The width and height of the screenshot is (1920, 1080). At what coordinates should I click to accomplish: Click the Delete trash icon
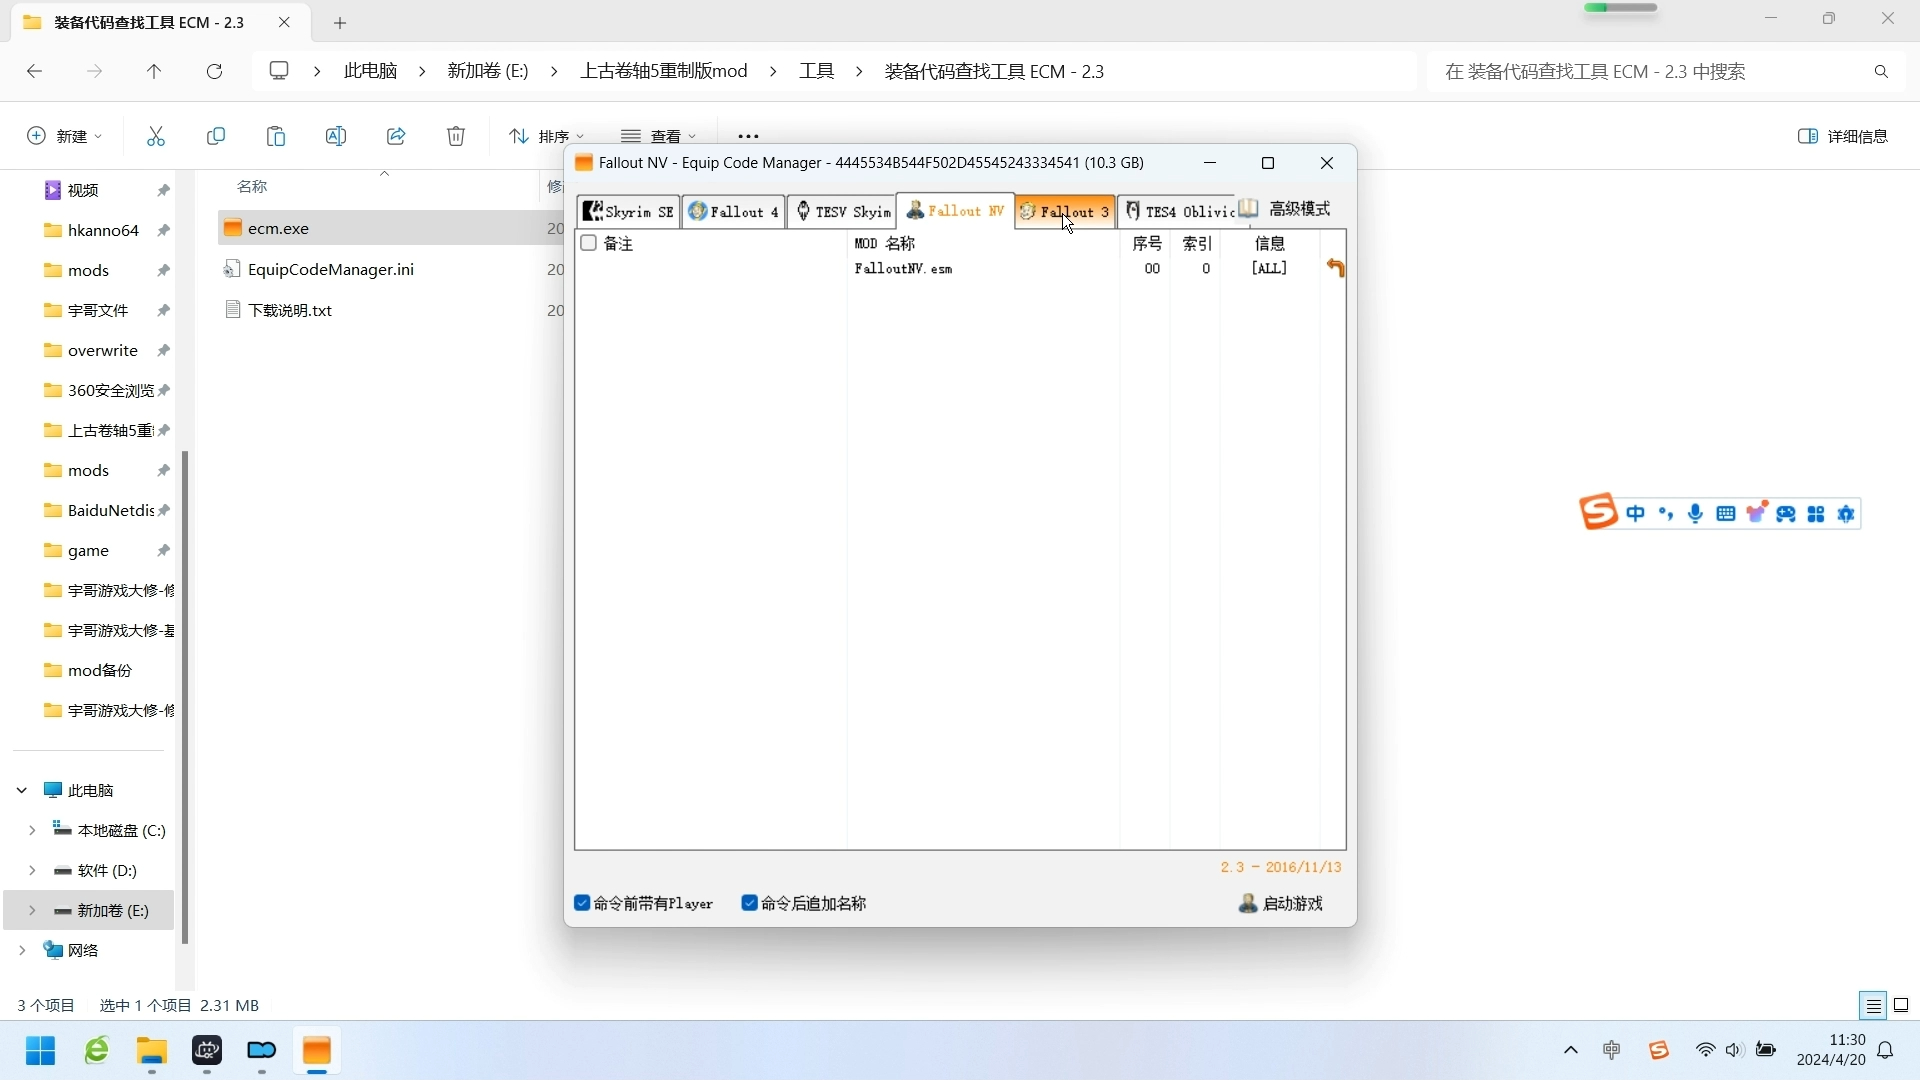[456, 136]
